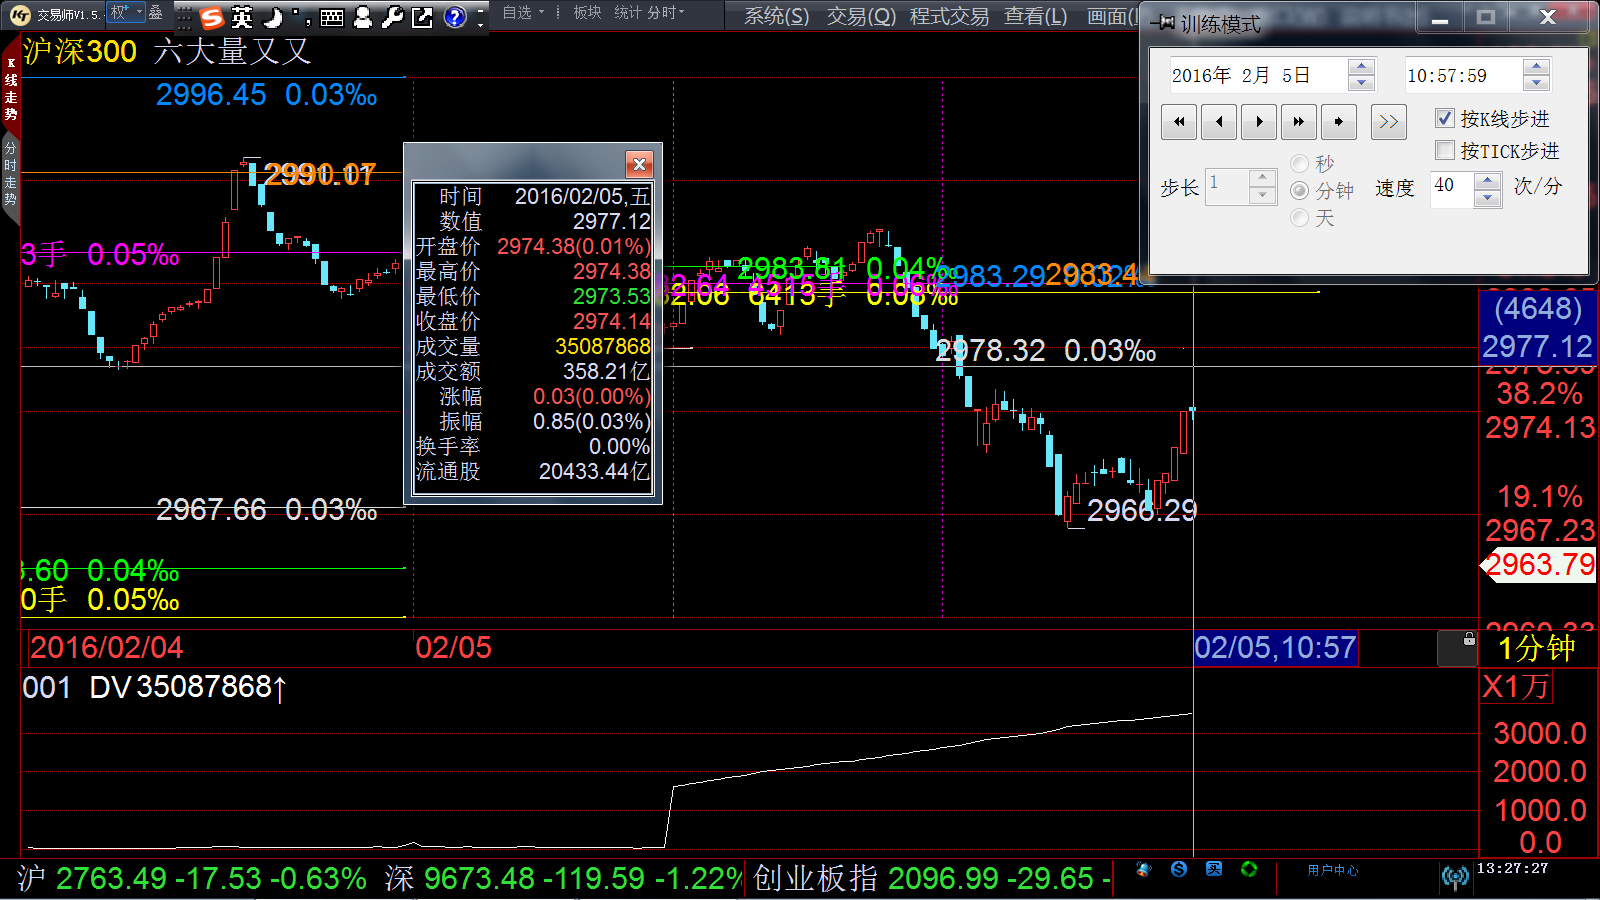The height and width of the screenshot is (900, 1600).
Task: Click the pin icon in 训练模式 title
Action: [1164, 22]
